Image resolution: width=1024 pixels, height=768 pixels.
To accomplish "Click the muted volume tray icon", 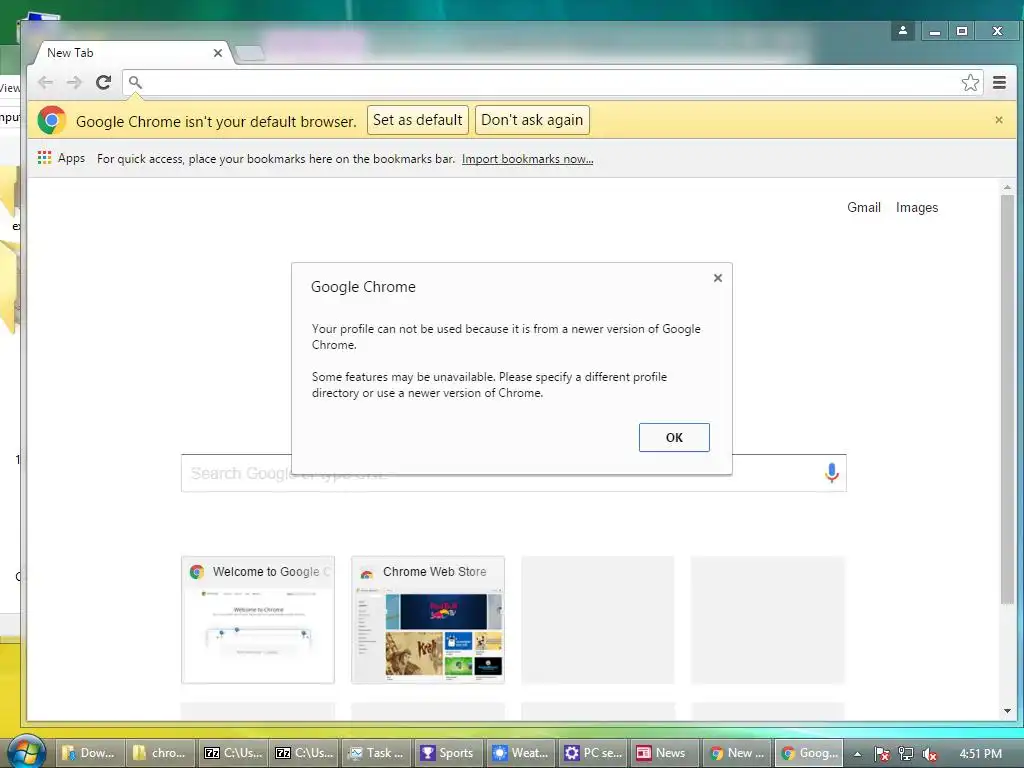I will (x=929, y=754).
